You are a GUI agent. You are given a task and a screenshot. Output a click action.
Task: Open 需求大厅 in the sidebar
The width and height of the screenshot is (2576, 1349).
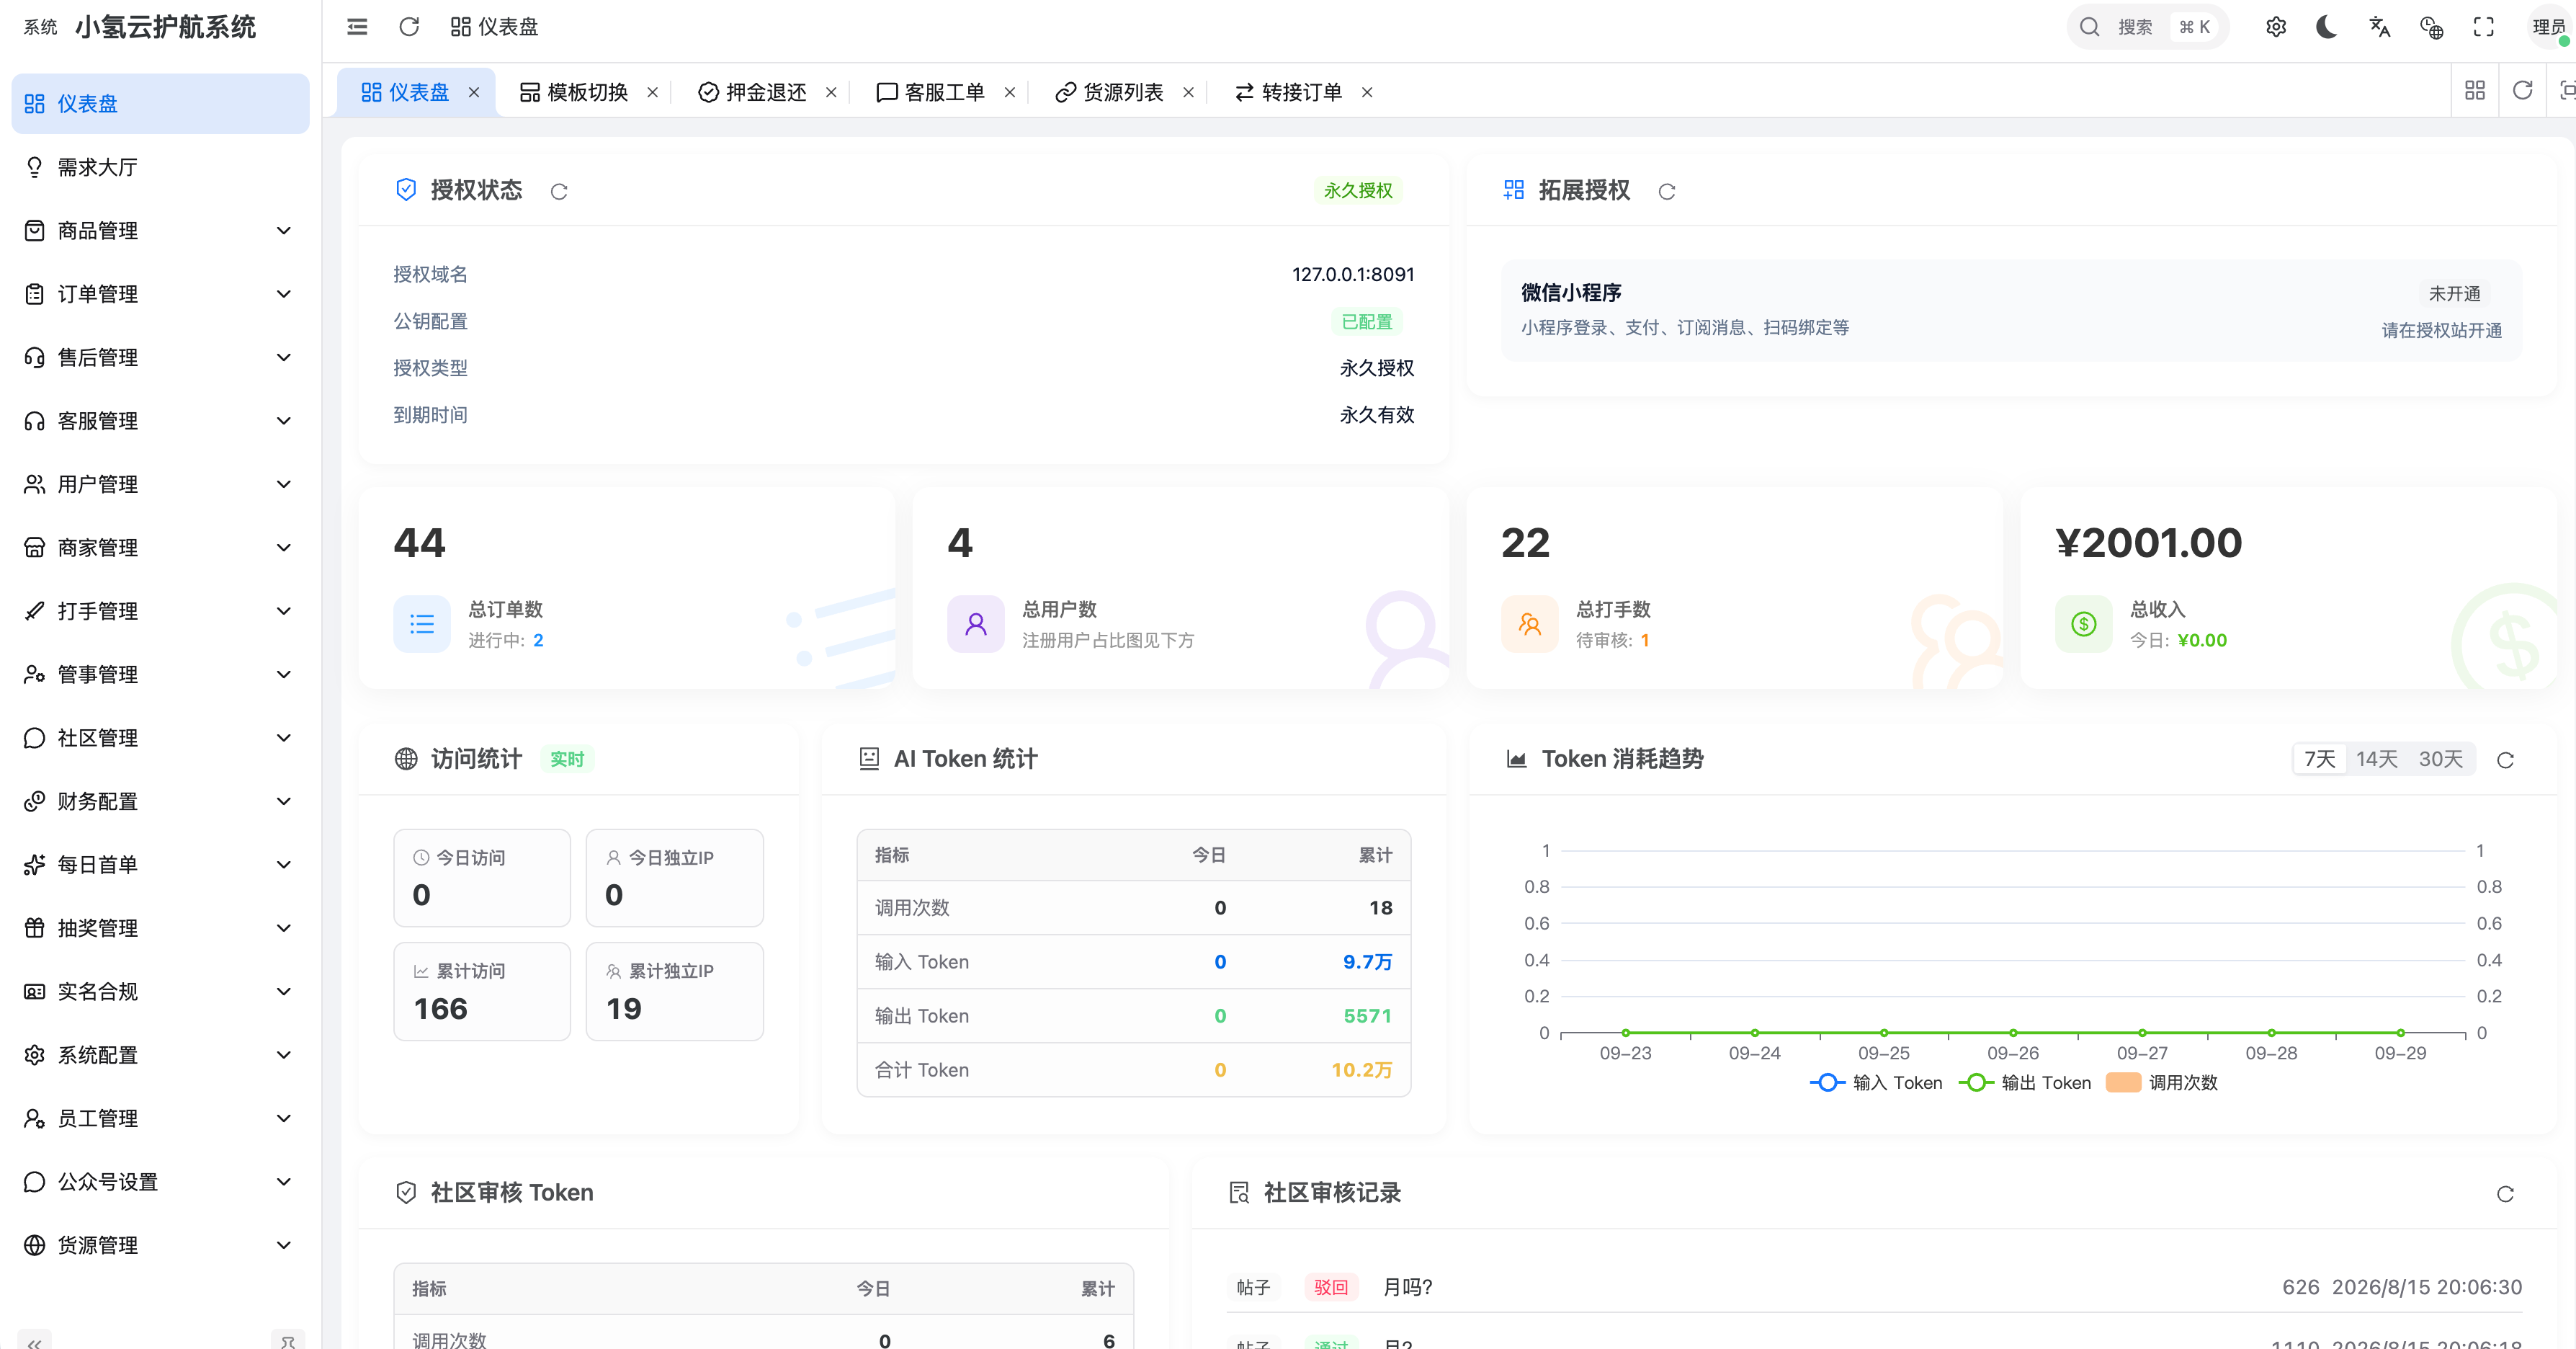(x=160, y=167)
